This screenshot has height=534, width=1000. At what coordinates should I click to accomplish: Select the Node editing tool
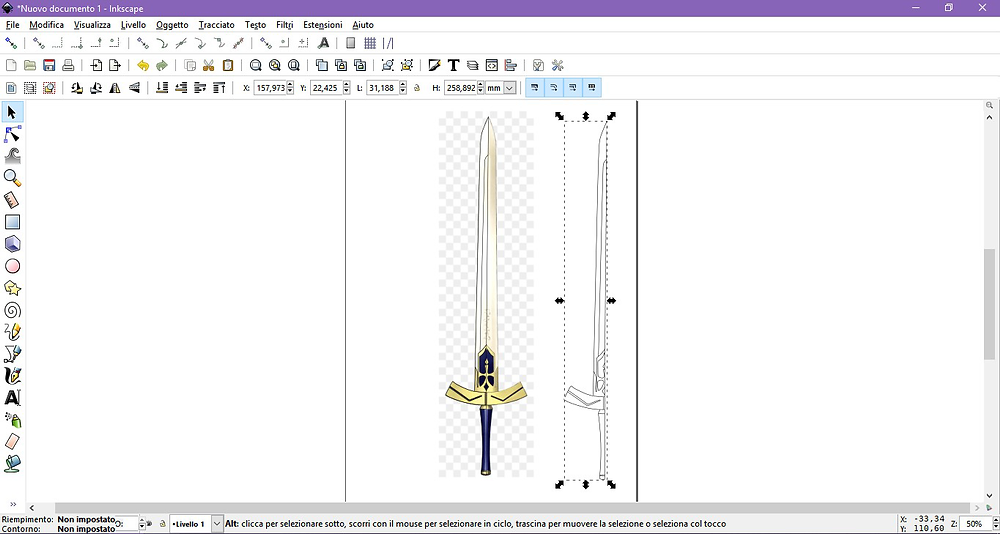[x=12, y=135]
